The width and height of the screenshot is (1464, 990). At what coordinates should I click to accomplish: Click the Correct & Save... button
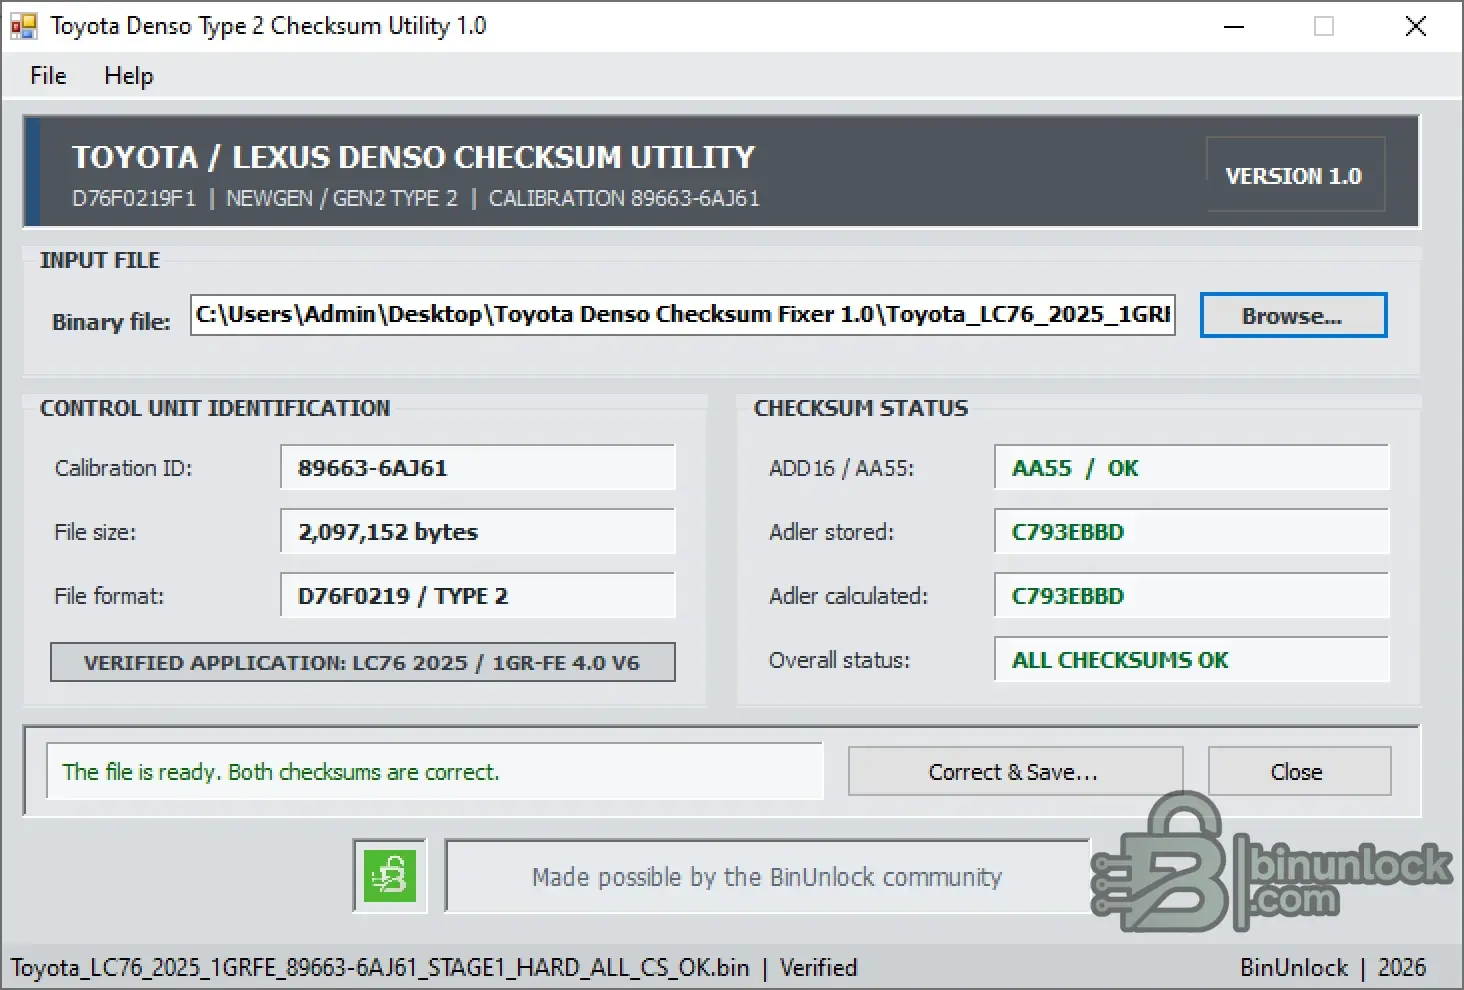(x=1015, y=772)
